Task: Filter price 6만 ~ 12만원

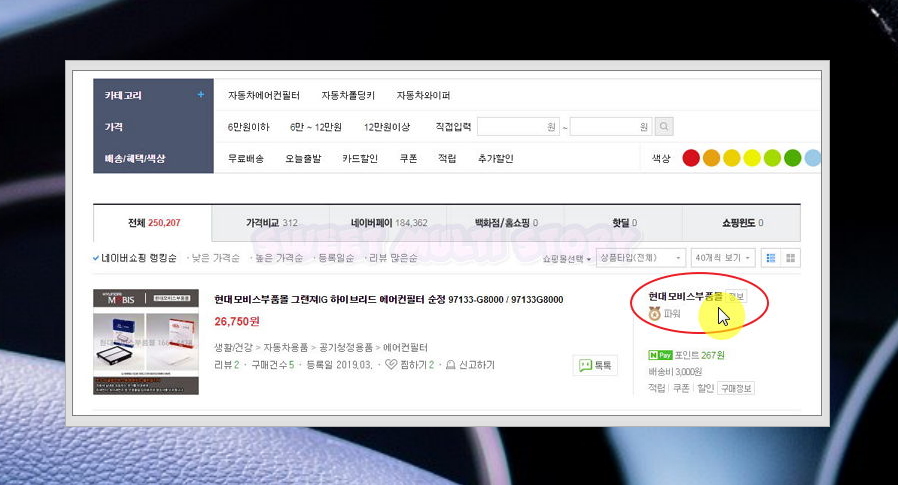Action: pos(316,127)
